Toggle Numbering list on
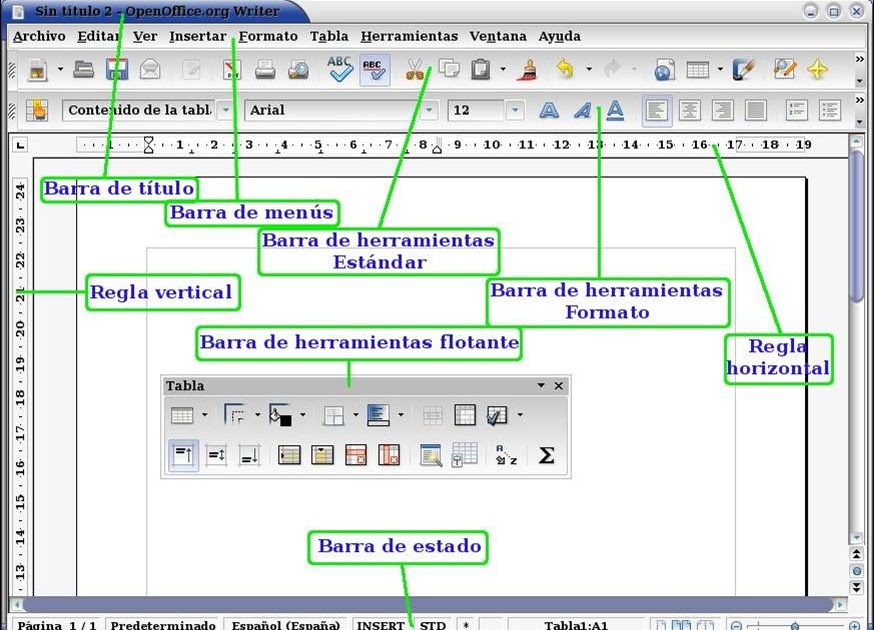 click(797, 110)
